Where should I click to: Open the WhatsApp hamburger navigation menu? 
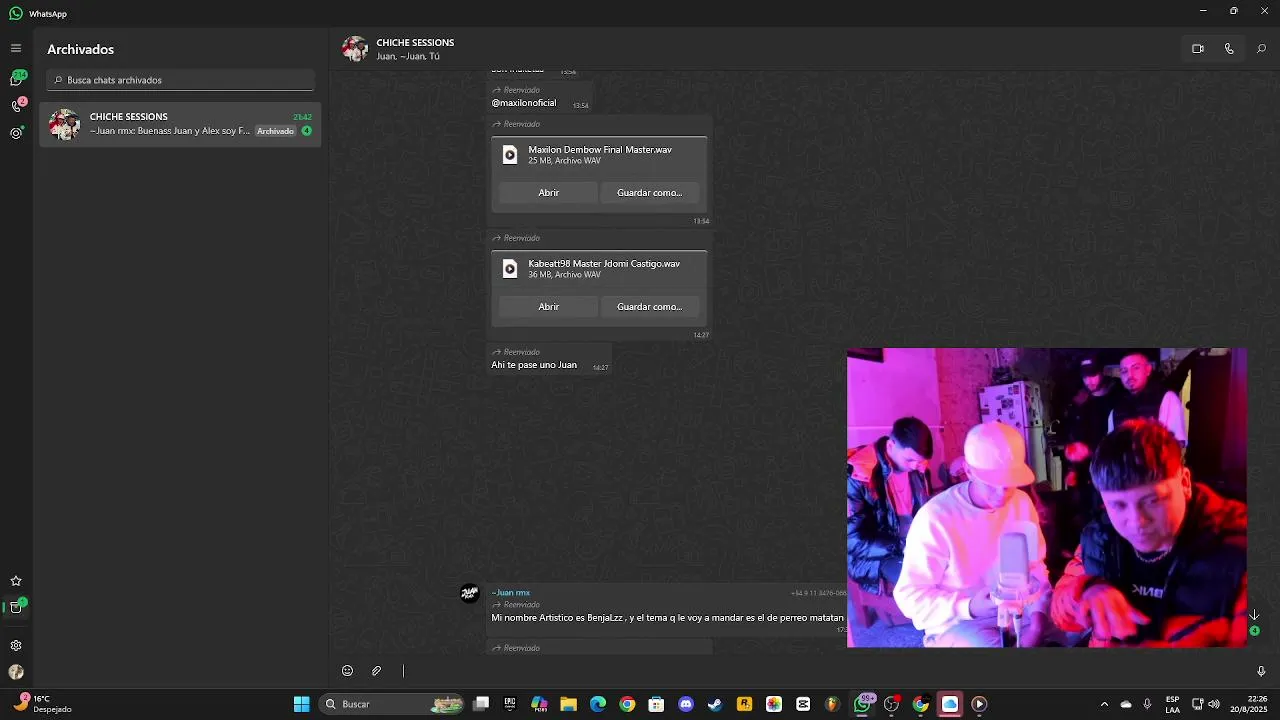coord(16,48)
